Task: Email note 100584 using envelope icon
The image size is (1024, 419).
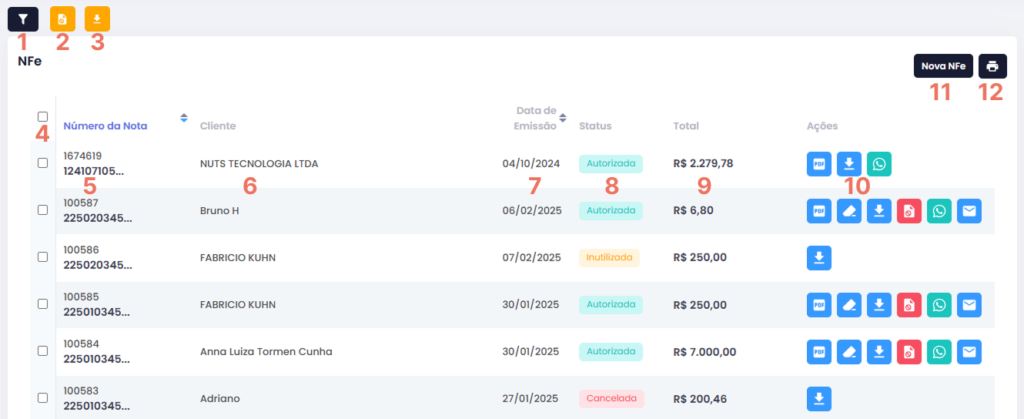Action: 969,351
